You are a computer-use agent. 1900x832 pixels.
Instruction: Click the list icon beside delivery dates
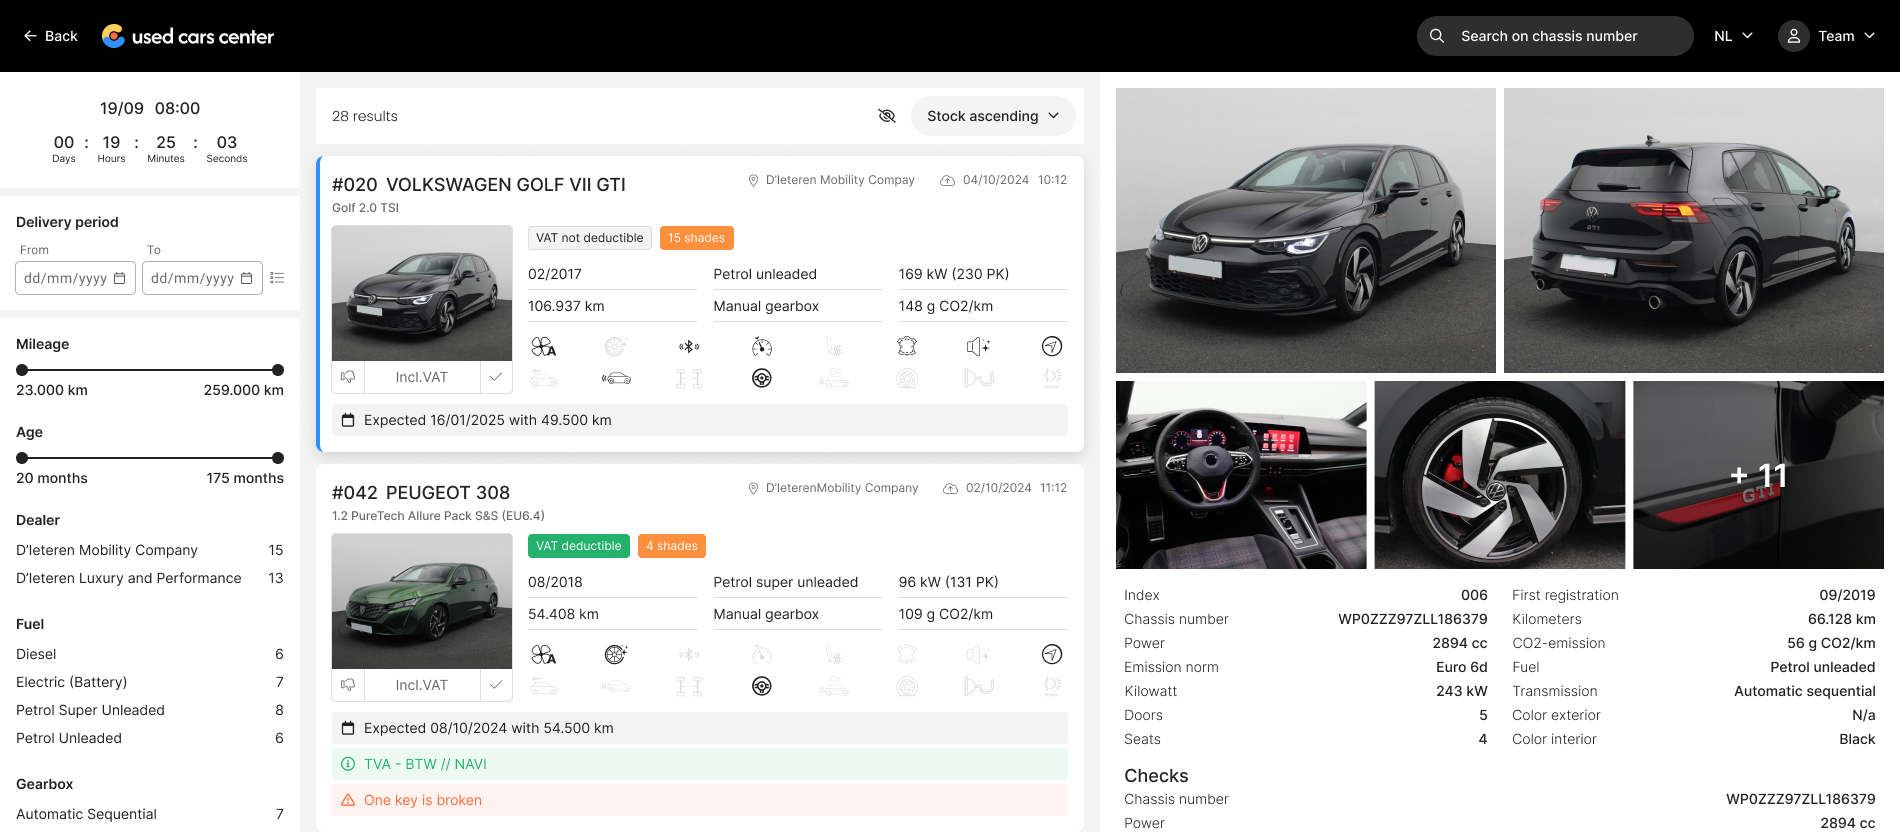[277, 278]
